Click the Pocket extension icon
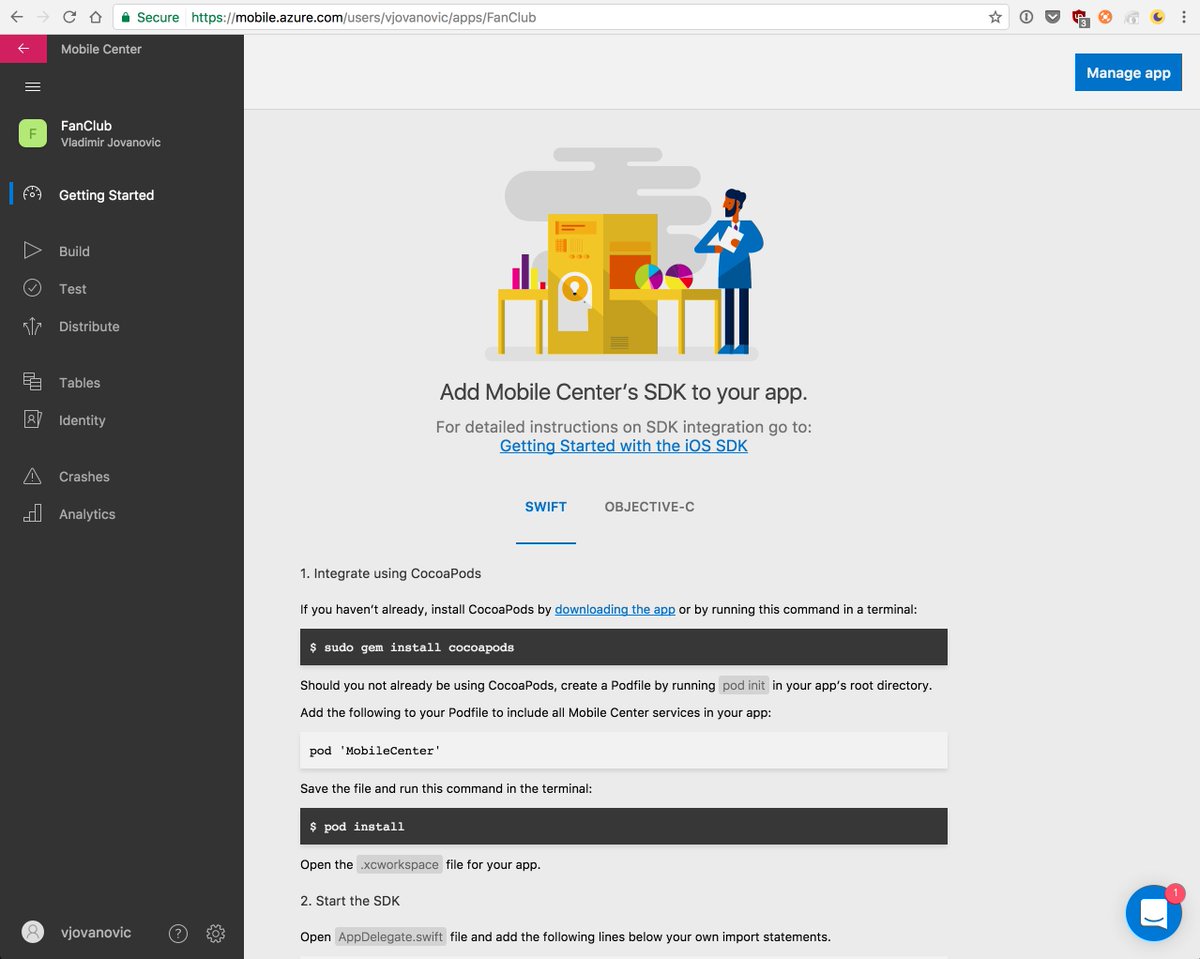The height and width of the screenshot is (959, 1200). (x=1053, y=17)
